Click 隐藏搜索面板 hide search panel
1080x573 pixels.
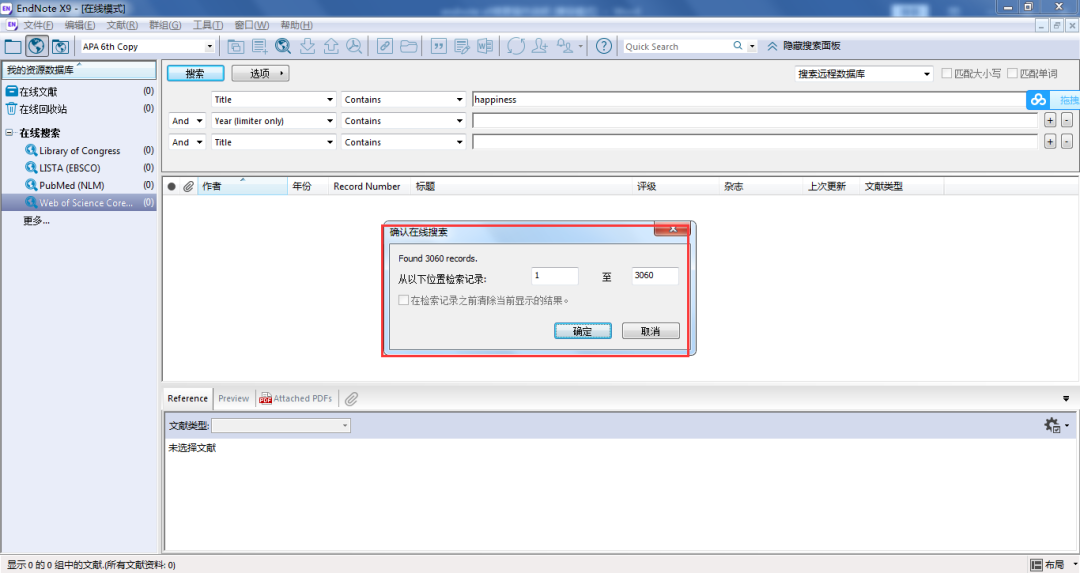(x=804, y=46)
